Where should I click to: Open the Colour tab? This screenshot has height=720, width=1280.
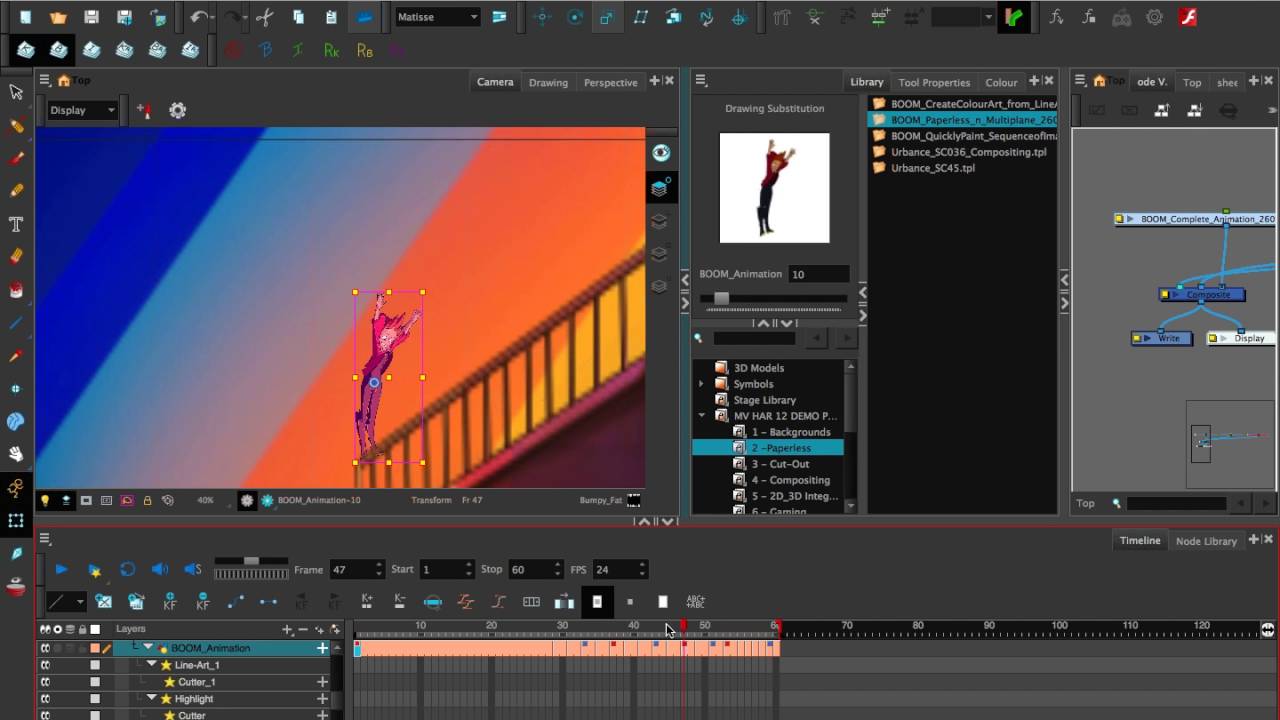tap(1001, 82)
